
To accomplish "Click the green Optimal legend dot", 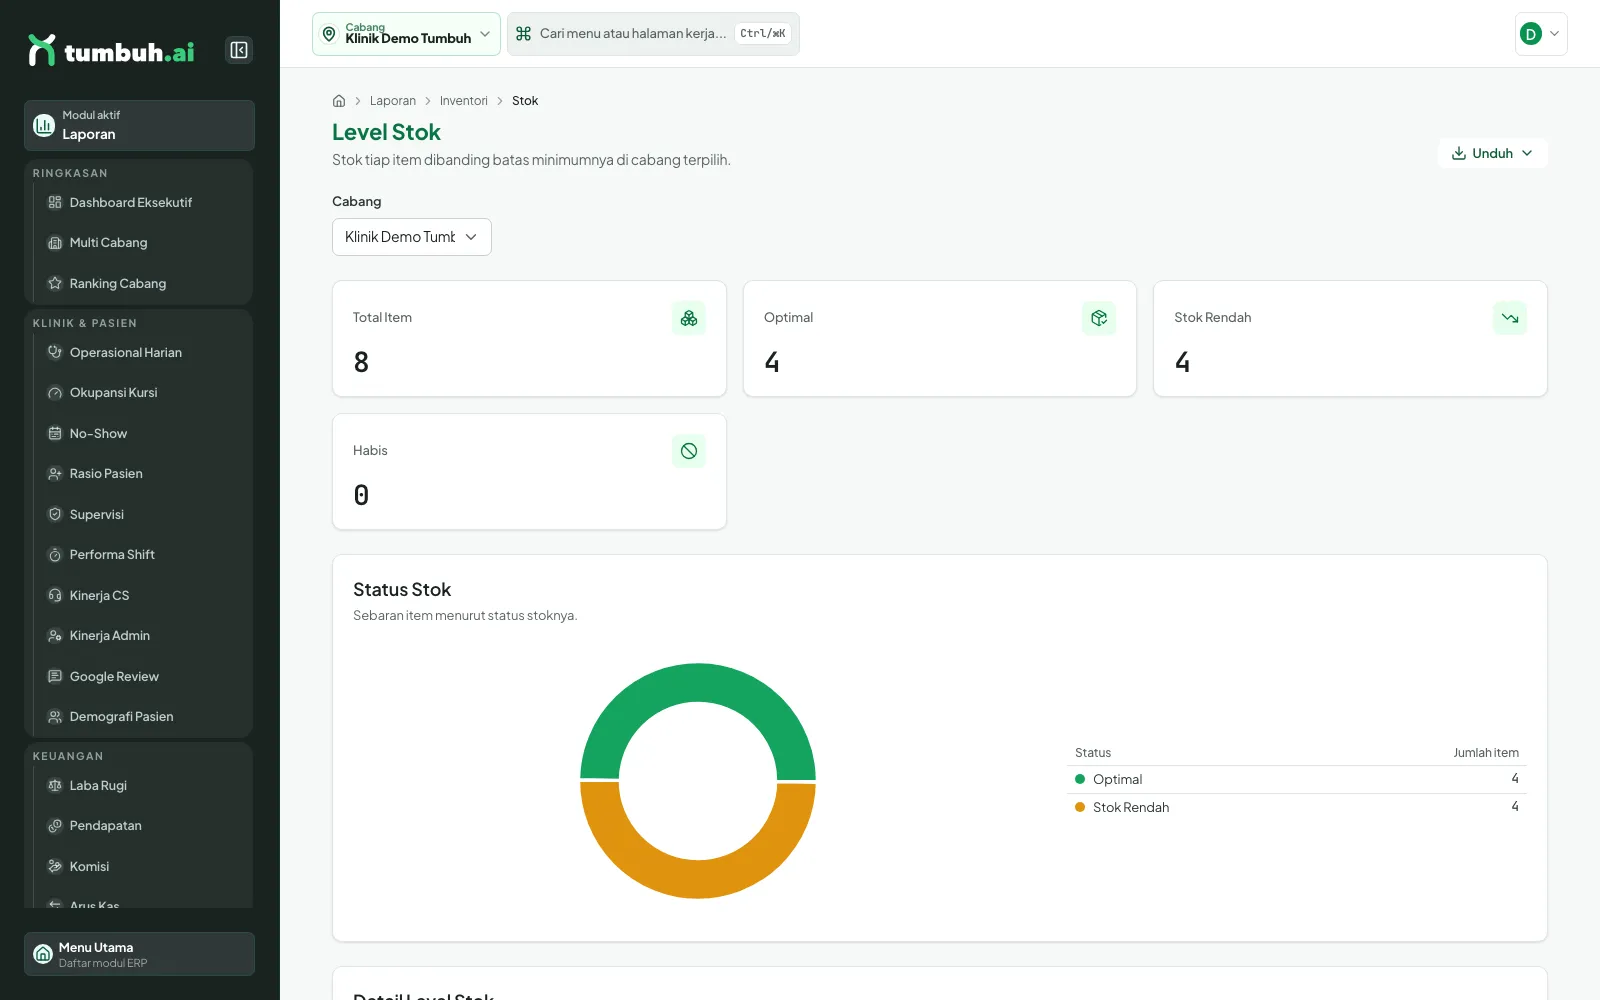I will (x=1080, y=779).
